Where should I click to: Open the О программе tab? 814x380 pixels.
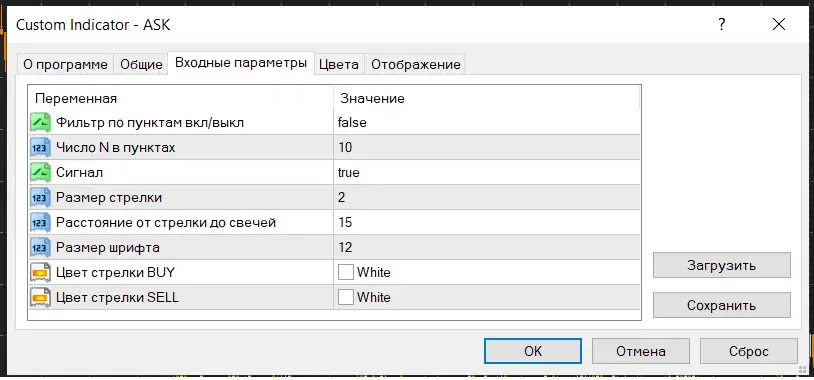[65, 64]
